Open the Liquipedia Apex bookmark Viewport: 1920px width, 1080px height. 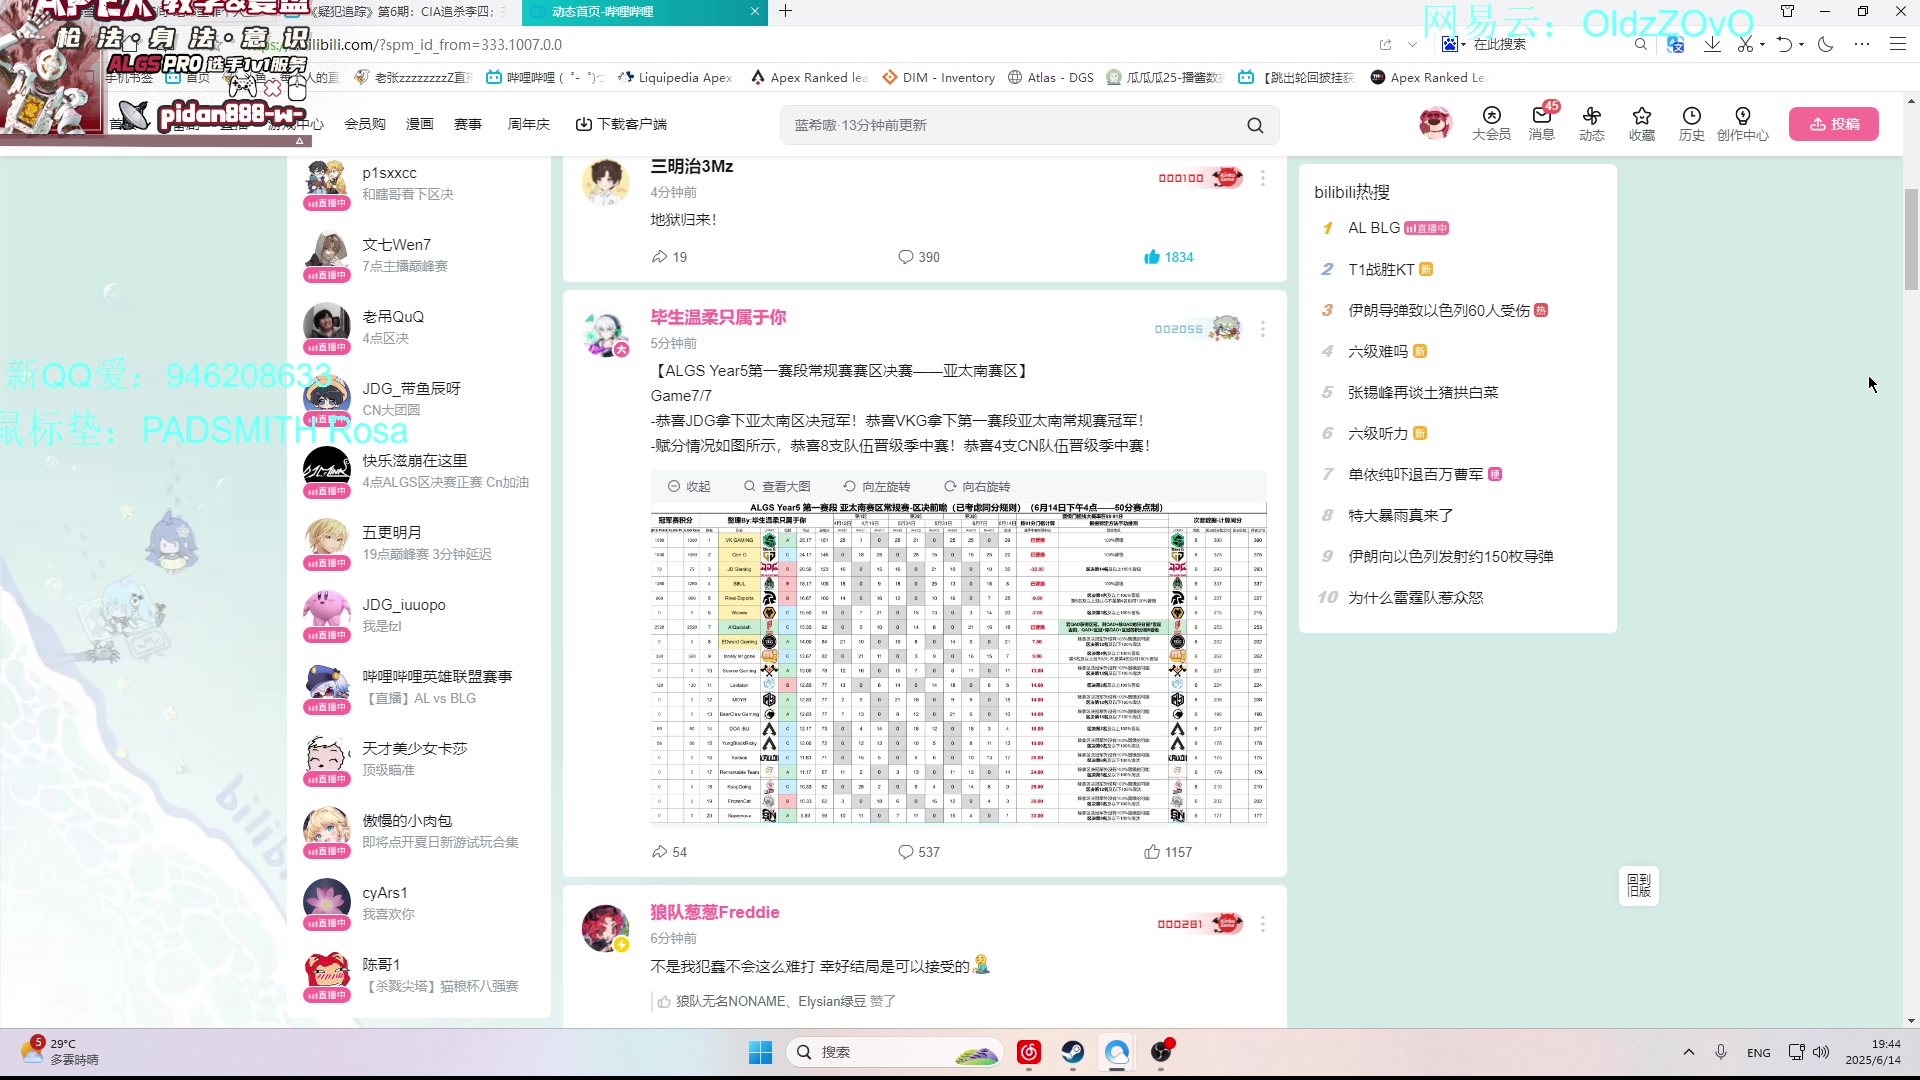coord(675,77)
